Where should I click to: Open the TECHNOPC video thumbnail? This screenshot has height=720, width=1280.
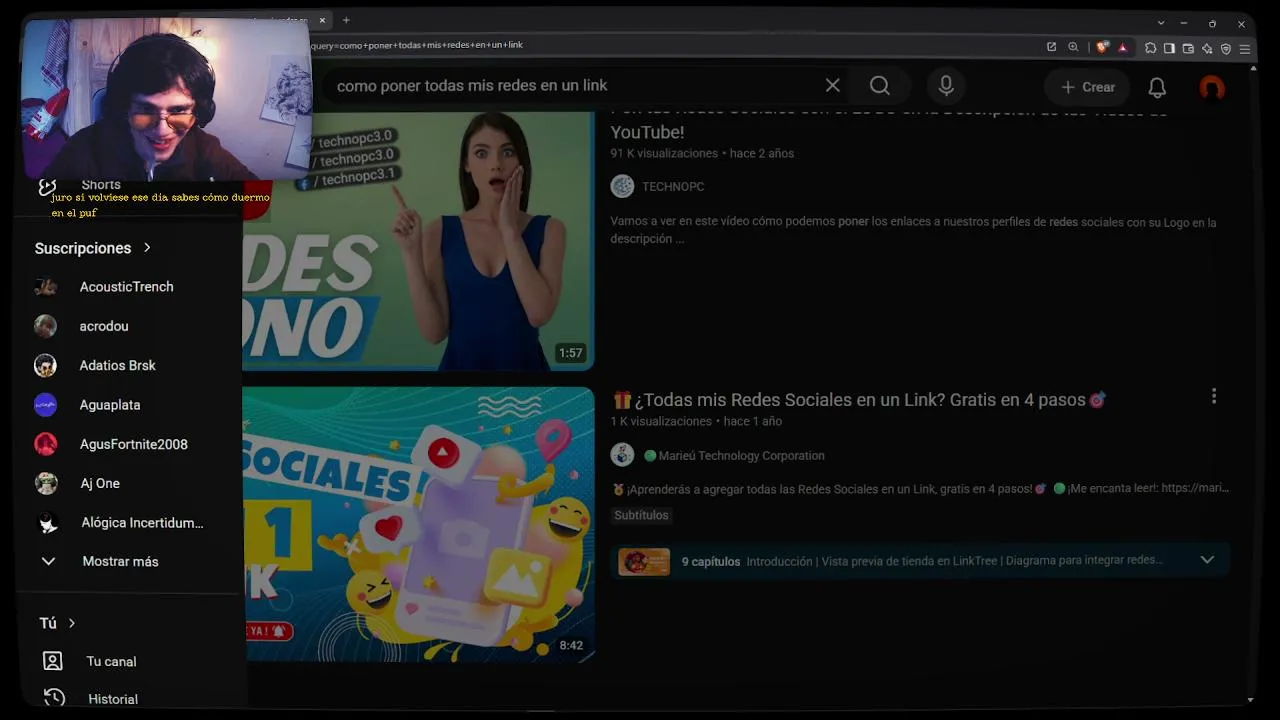point(418,241)
